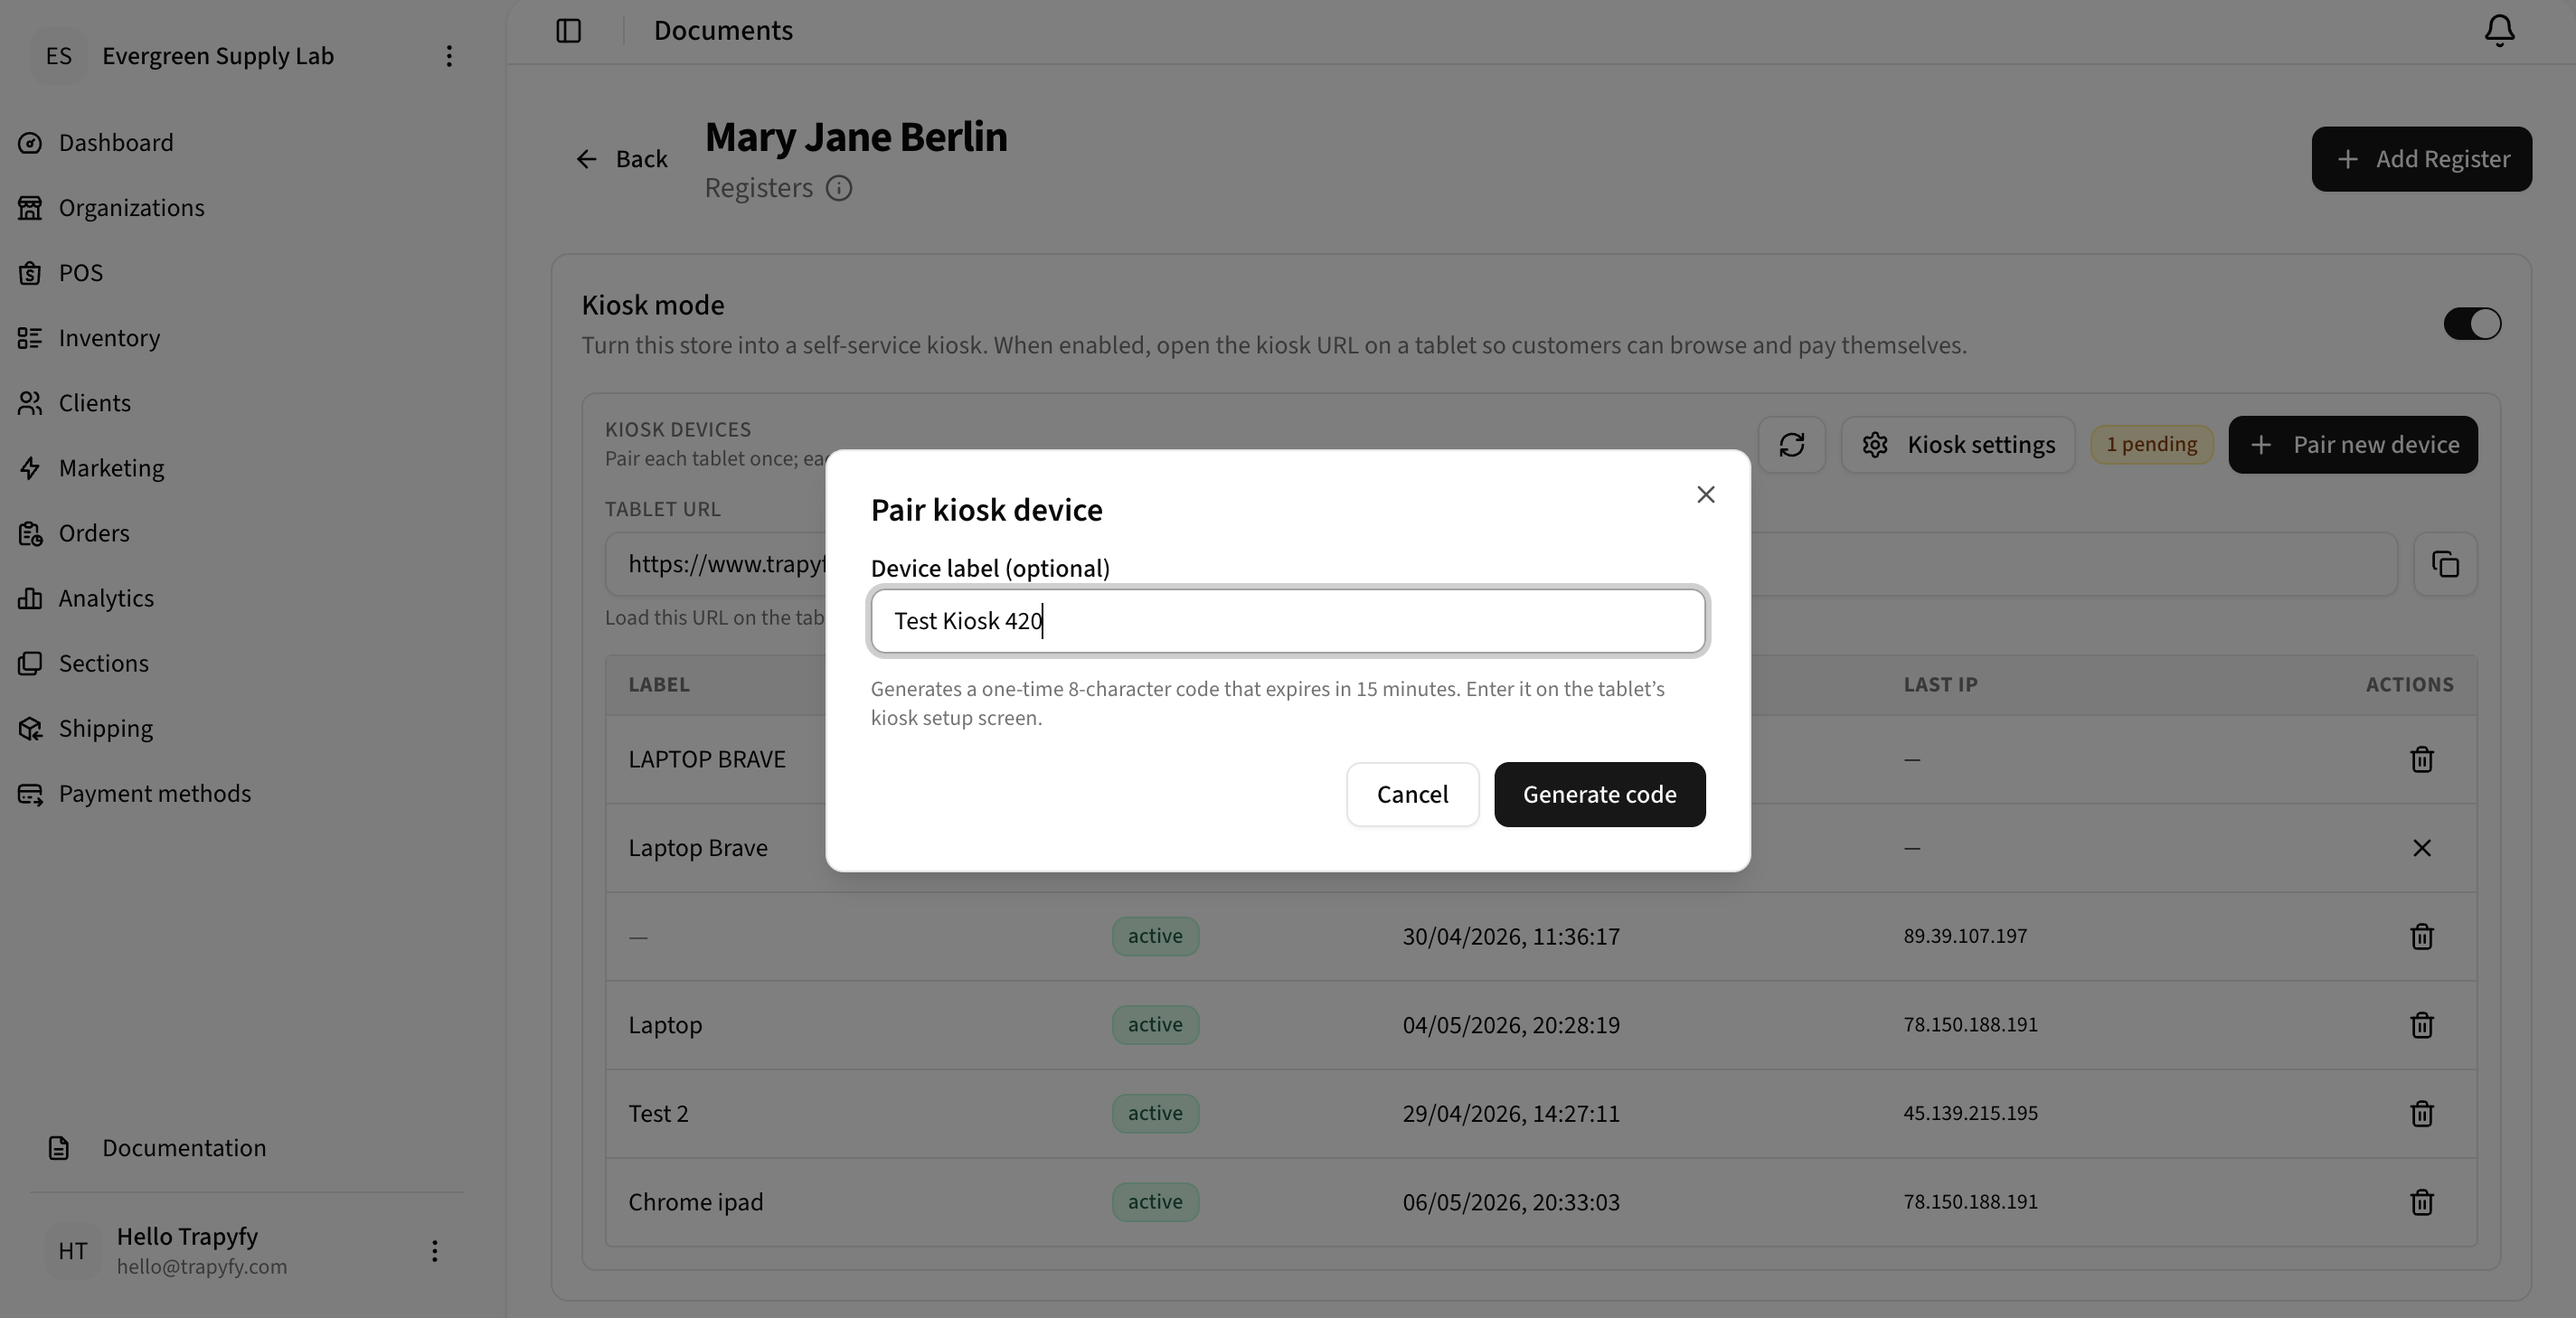Viewport: 2576px width, 1318px height.
Task: Open Marketing section
Action: tap(111, 468)
